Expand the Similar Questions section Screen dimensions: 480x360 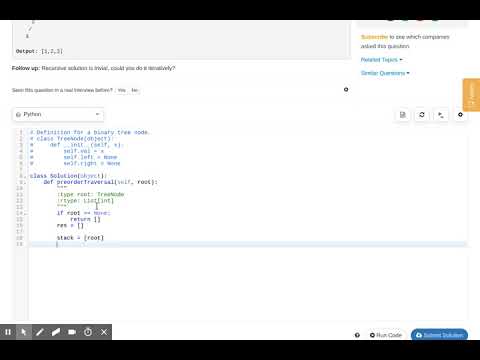385,73
